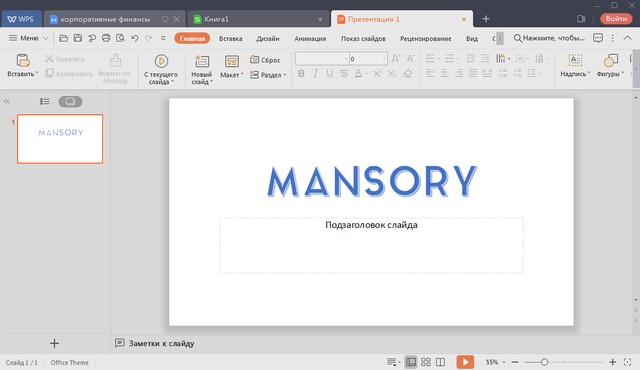
Task: Switch panel to outline list view
Action: [x=44, y=101]
